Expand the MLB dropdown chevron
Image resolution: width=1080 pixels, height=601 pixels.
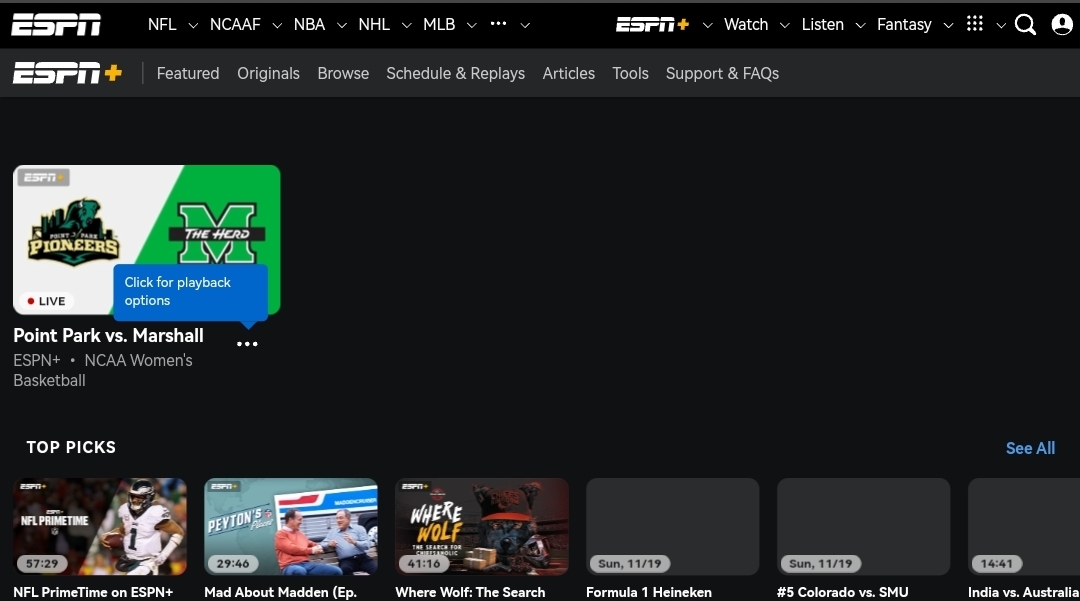coord(472,25)
